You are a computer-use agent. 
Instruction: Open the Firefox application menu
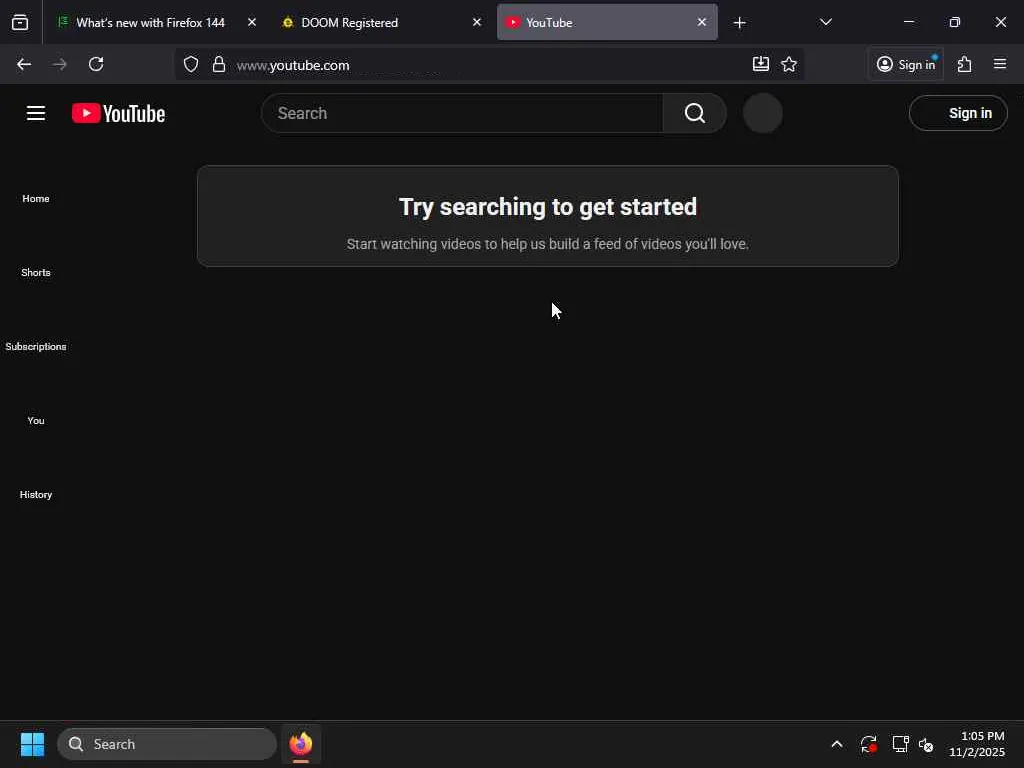click(x=1000, y=64)
